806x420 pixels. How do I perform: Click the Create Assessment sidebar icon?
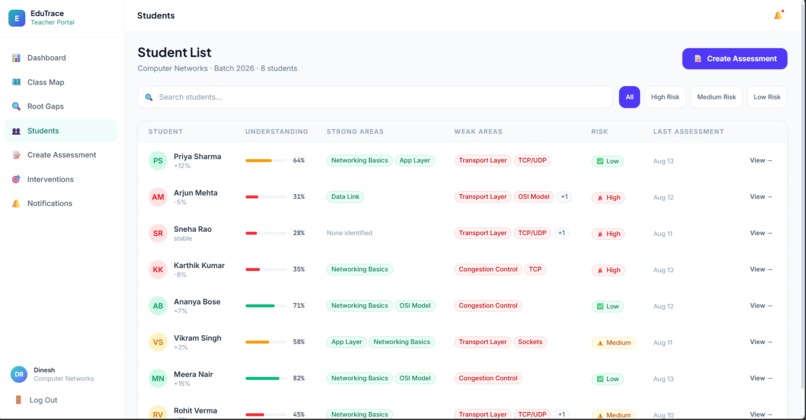pos(16,155)
